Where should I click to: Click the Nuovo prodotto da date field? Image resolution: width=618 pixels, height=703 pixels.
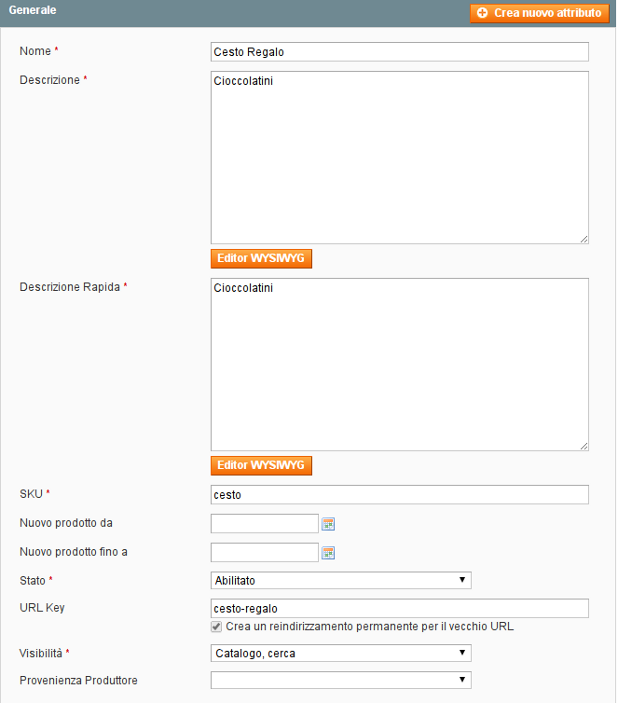tap(264, 523)
